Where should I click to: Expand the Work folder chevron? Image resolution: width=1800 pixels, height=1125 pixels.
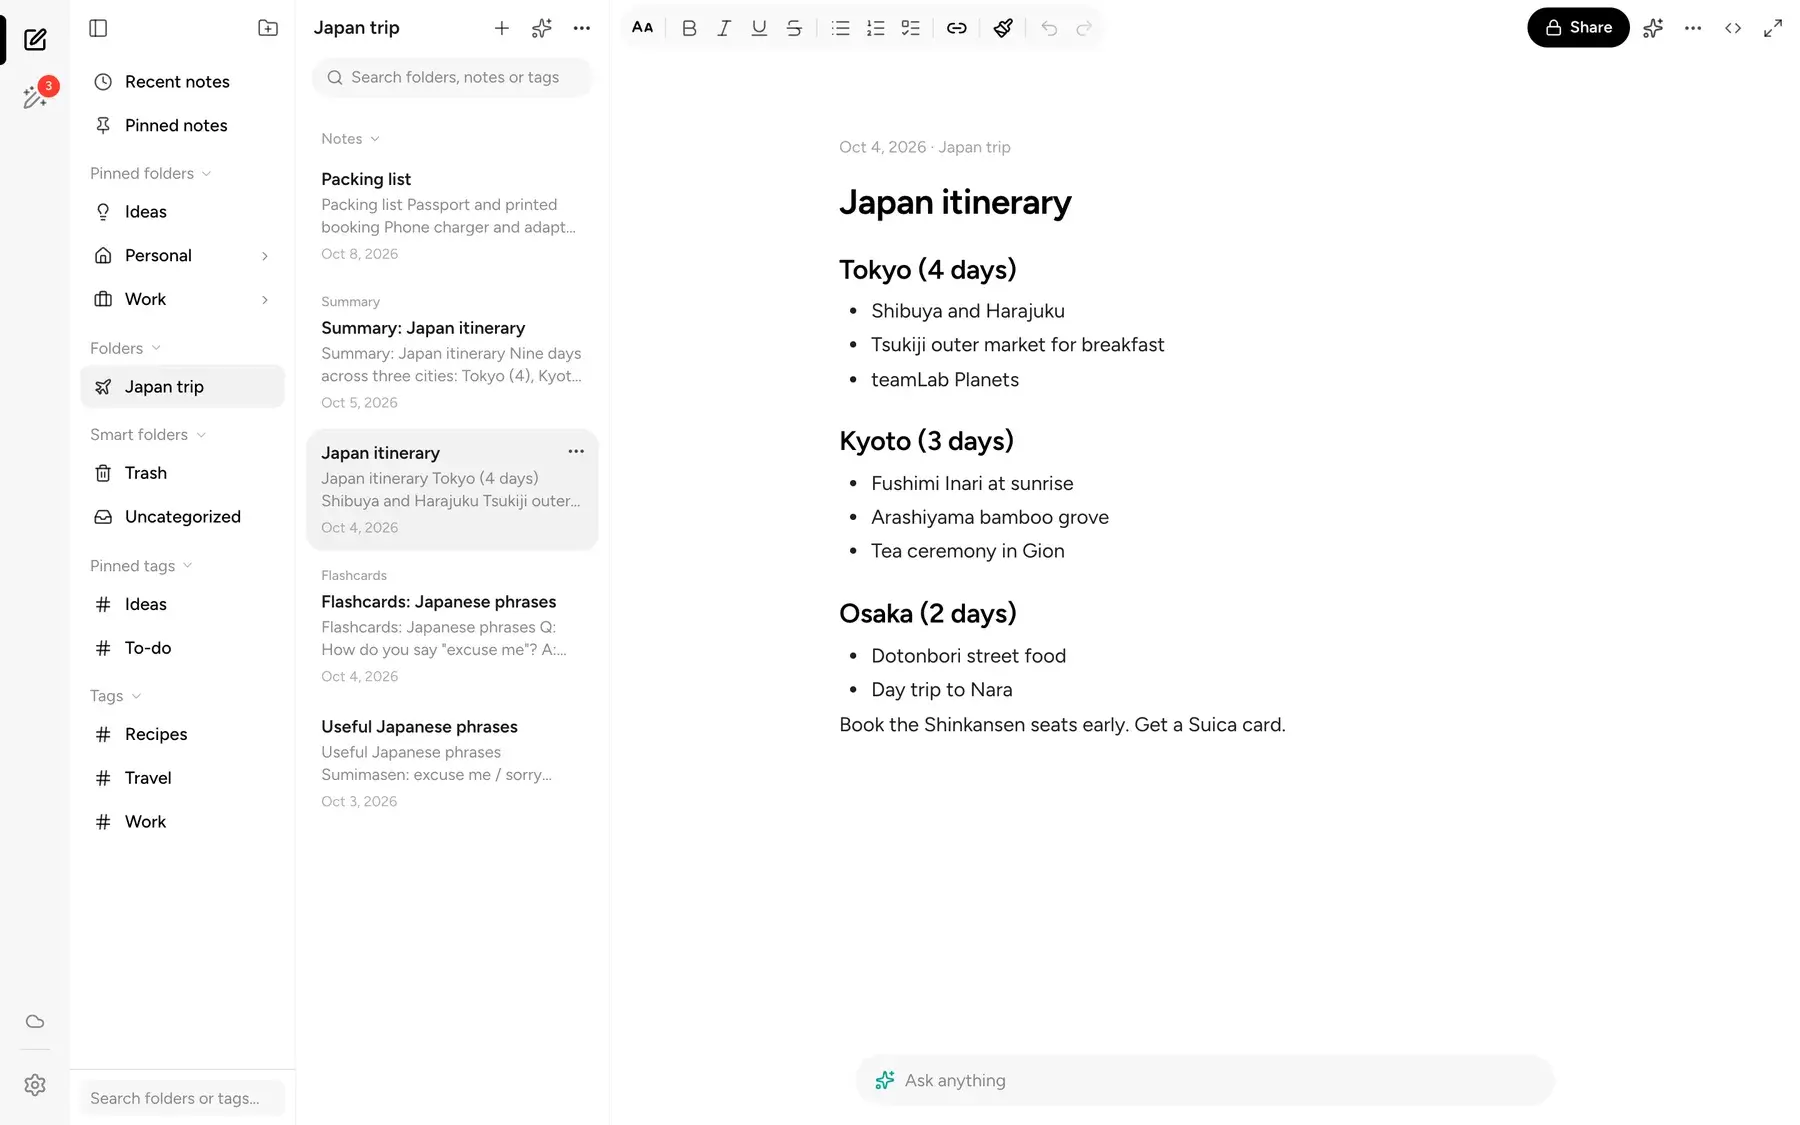click(265, 300)
